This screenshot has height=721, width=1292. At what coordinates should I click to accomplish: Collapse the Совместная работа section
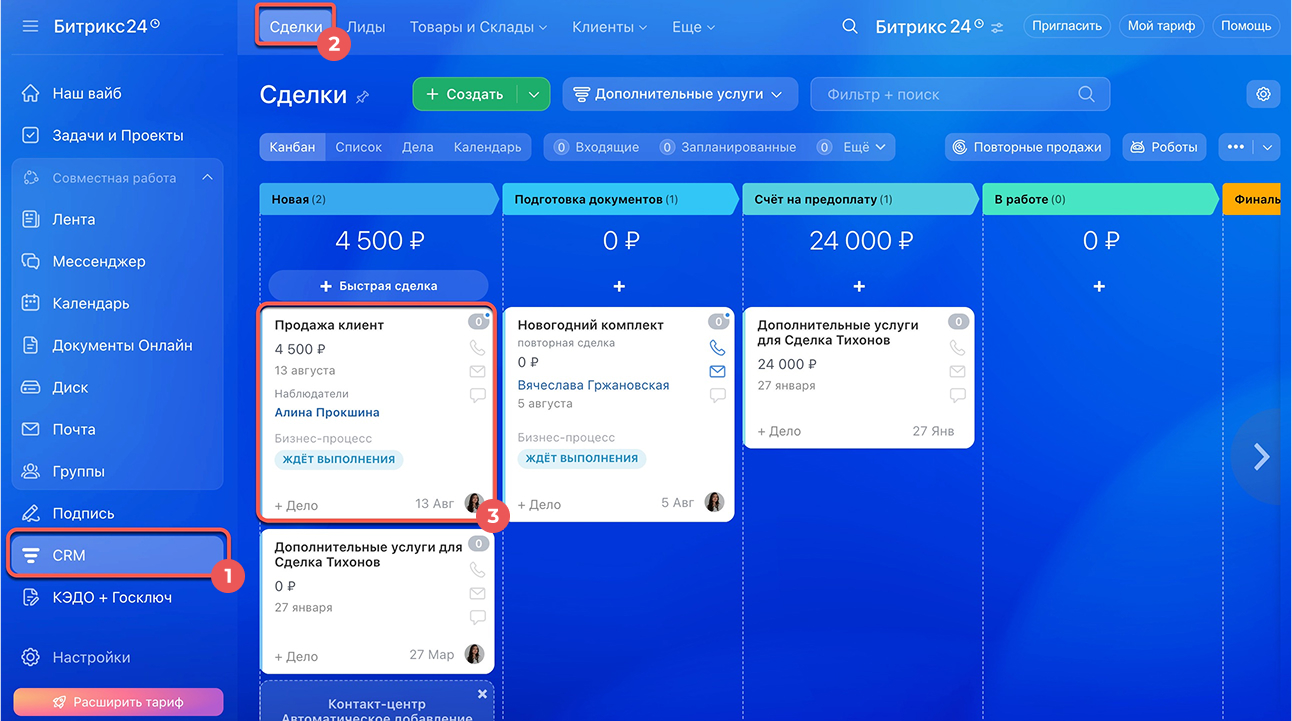(207, 178)
